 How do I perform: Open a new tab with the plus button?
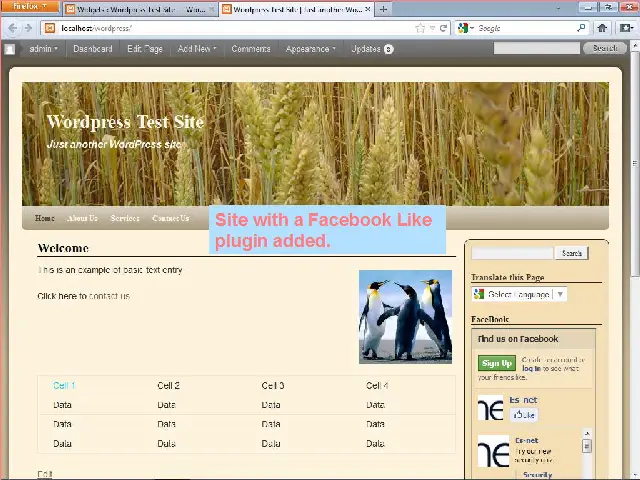click(383, 9)
